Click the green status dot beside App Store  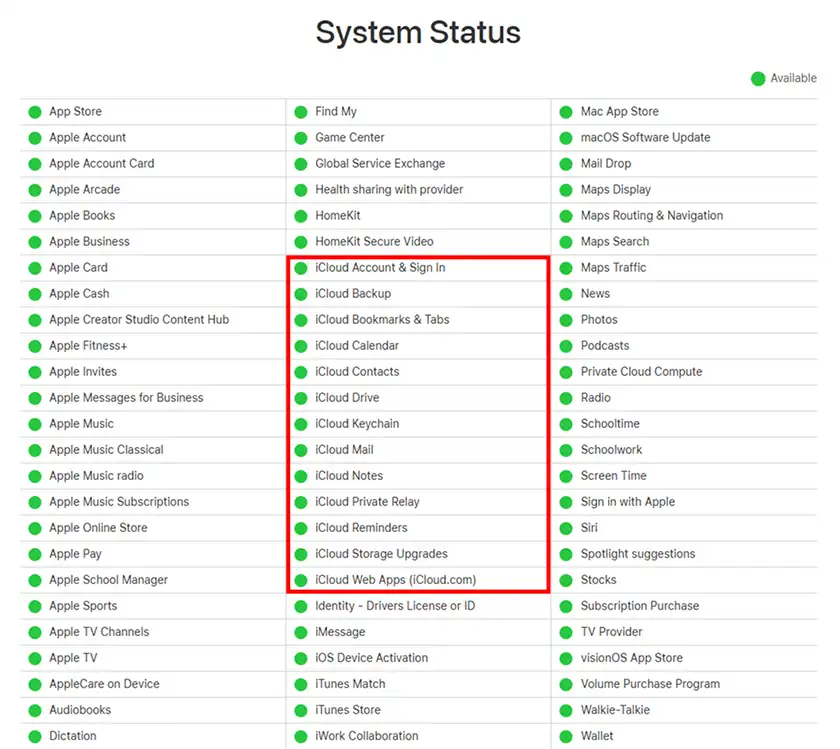click(x=35, y=112)
